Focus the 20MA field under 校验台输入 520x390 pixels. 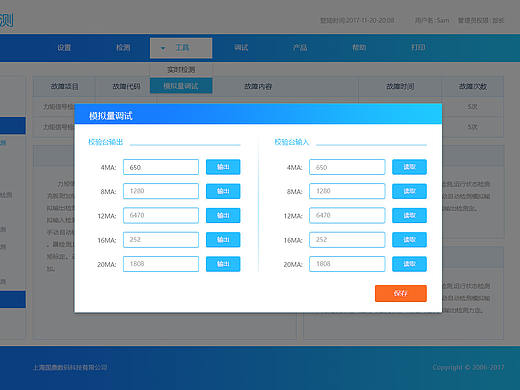[347, 264]
